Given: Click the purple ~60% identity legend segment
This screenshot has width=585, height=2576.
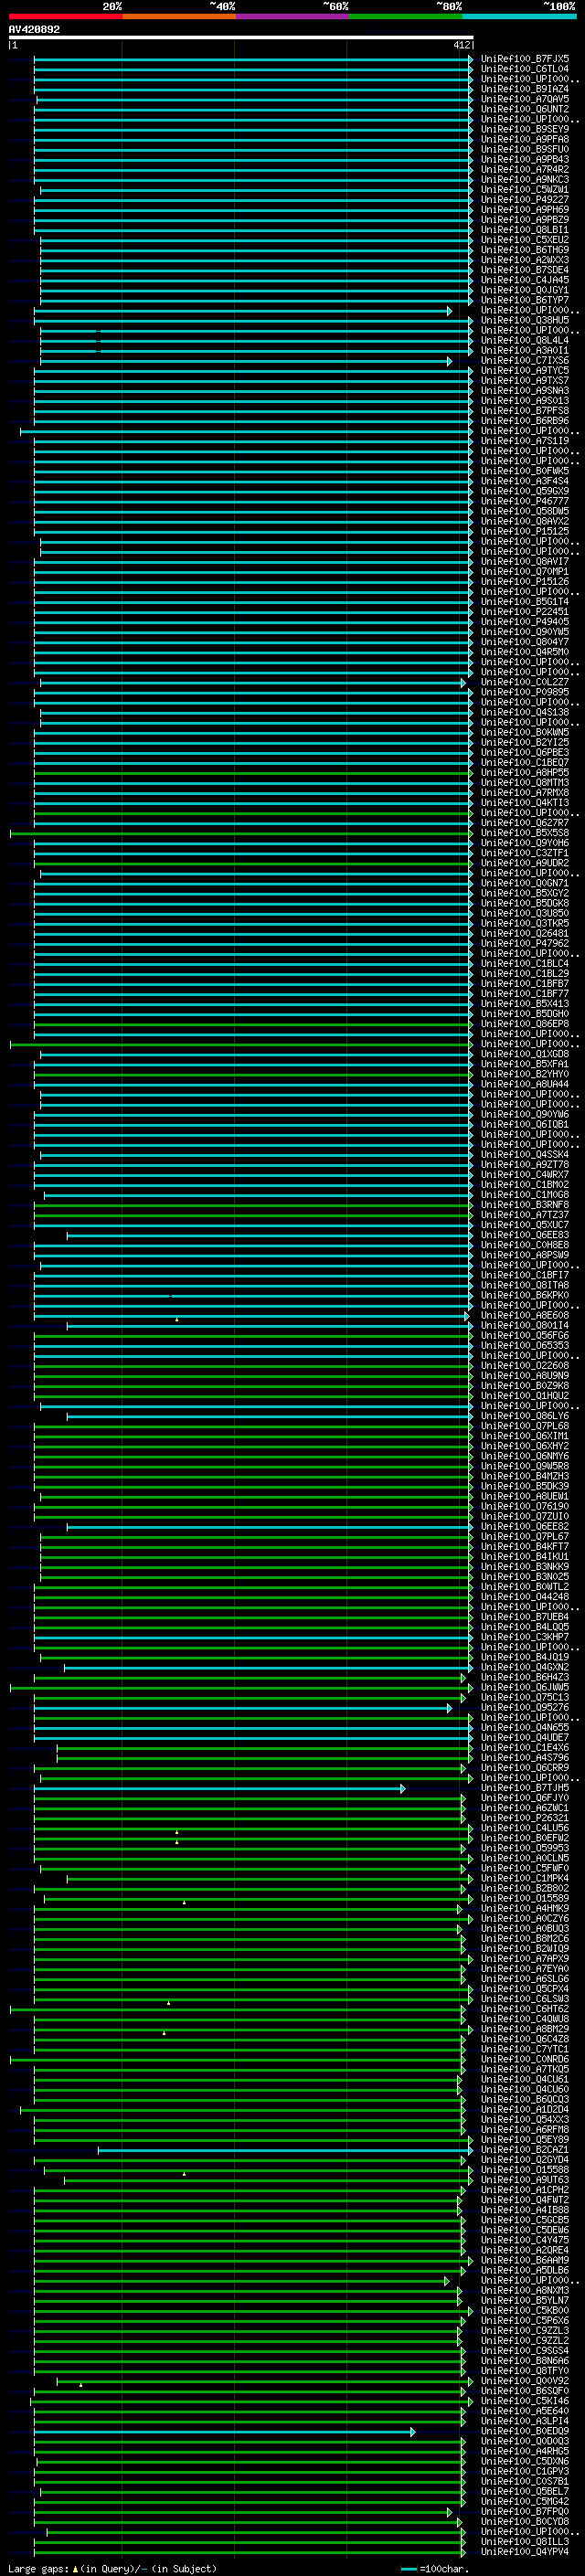Looking at the screenshot, I should point(292,16).
